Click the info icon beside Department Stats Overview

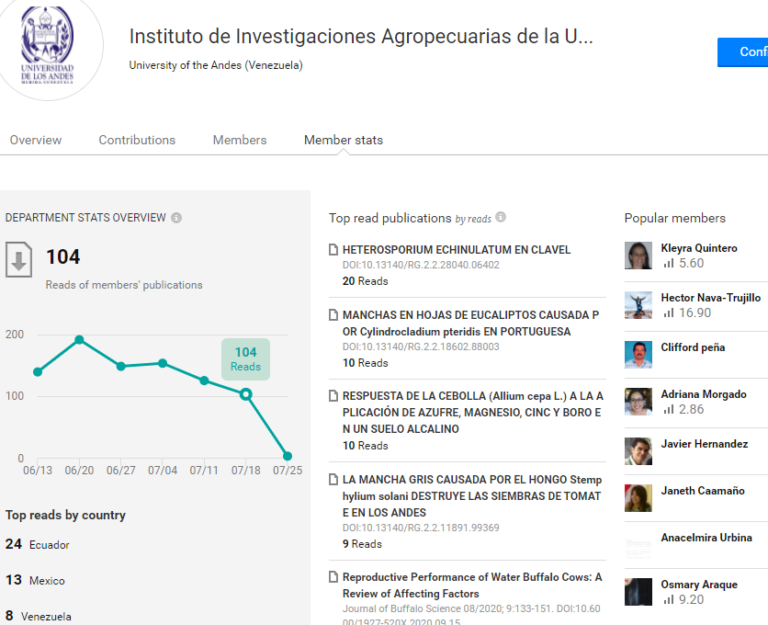(176, 218)
